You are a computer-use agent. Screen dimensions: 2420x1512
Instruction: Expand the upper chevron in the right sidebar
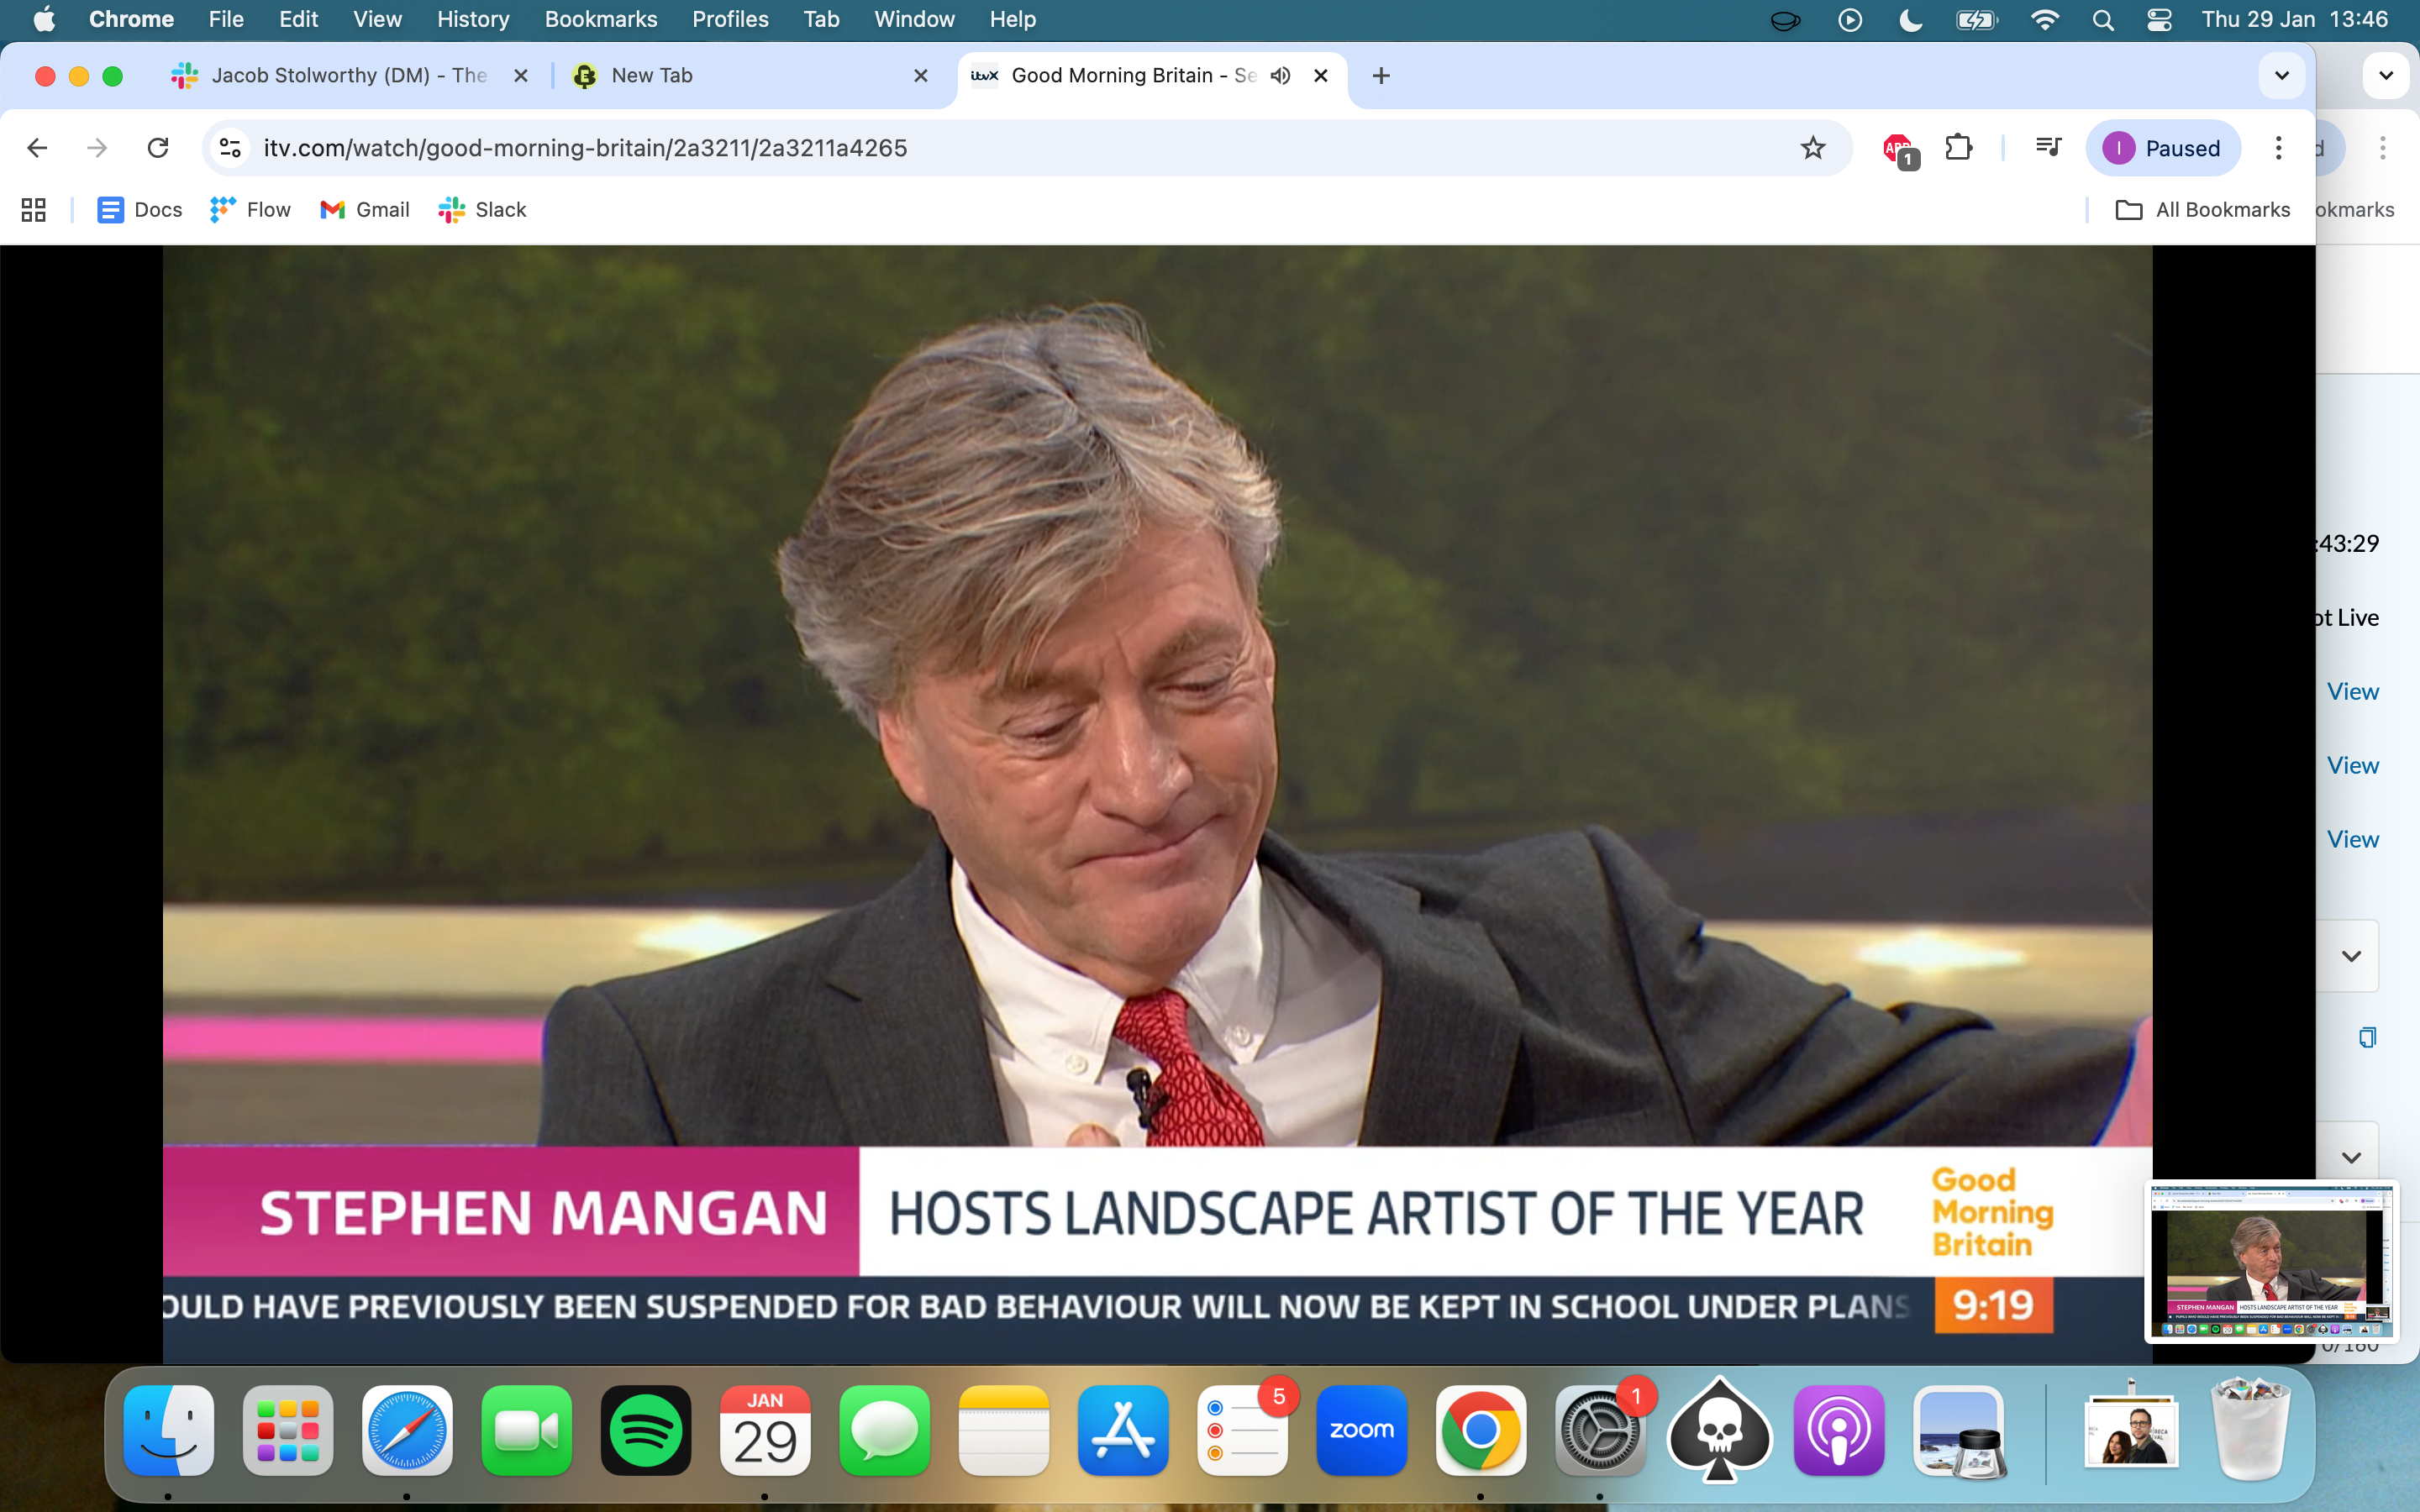pyautogui.click(x=2351, y=955)
